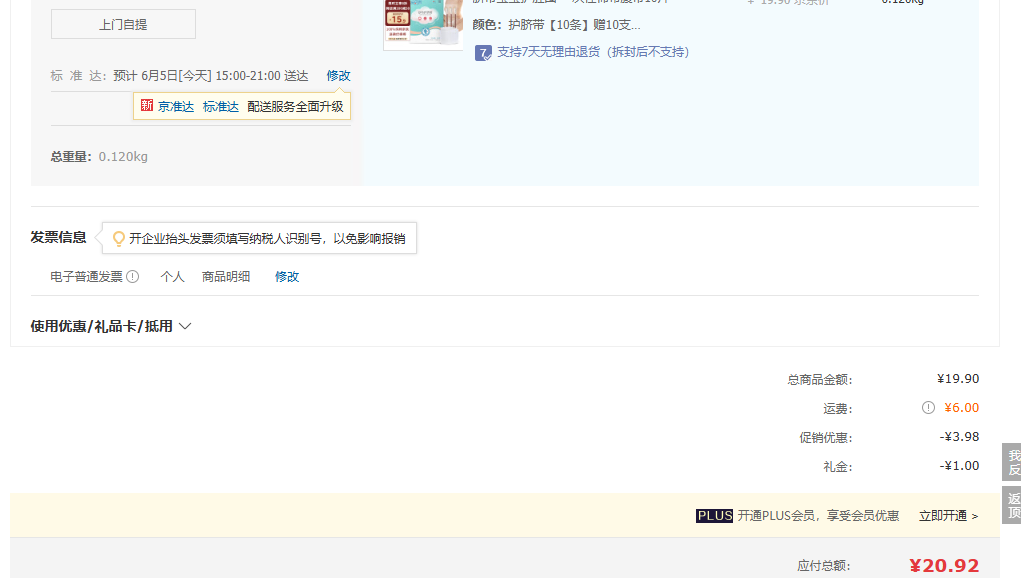Click the shipping fee ¥6.00
Image resolution: width=1021 pixels, height=578 pixels.
[x=962, y=407]
